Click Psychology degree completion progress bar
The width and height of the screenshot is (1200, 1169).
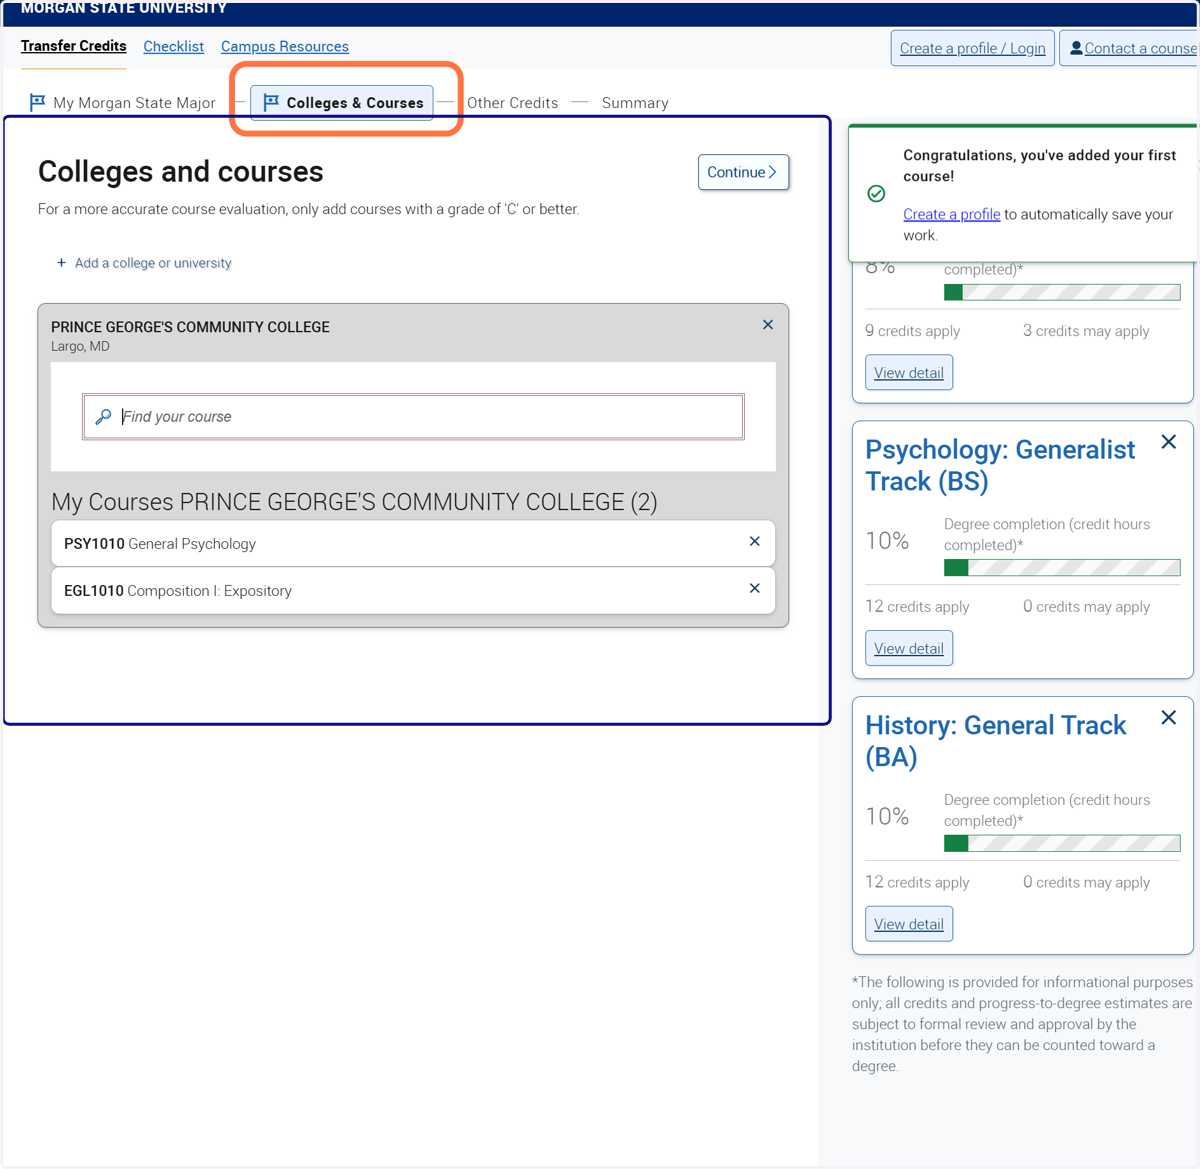pyautogui.click(x=1062, y=568)
